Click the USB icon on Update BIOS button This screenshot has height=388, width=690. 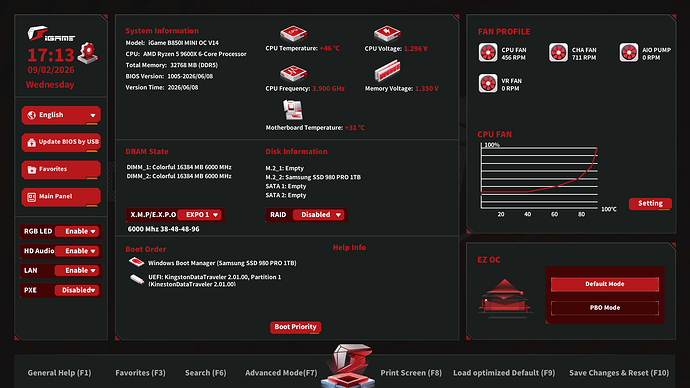pyautogui.click(x=31, y=143)
